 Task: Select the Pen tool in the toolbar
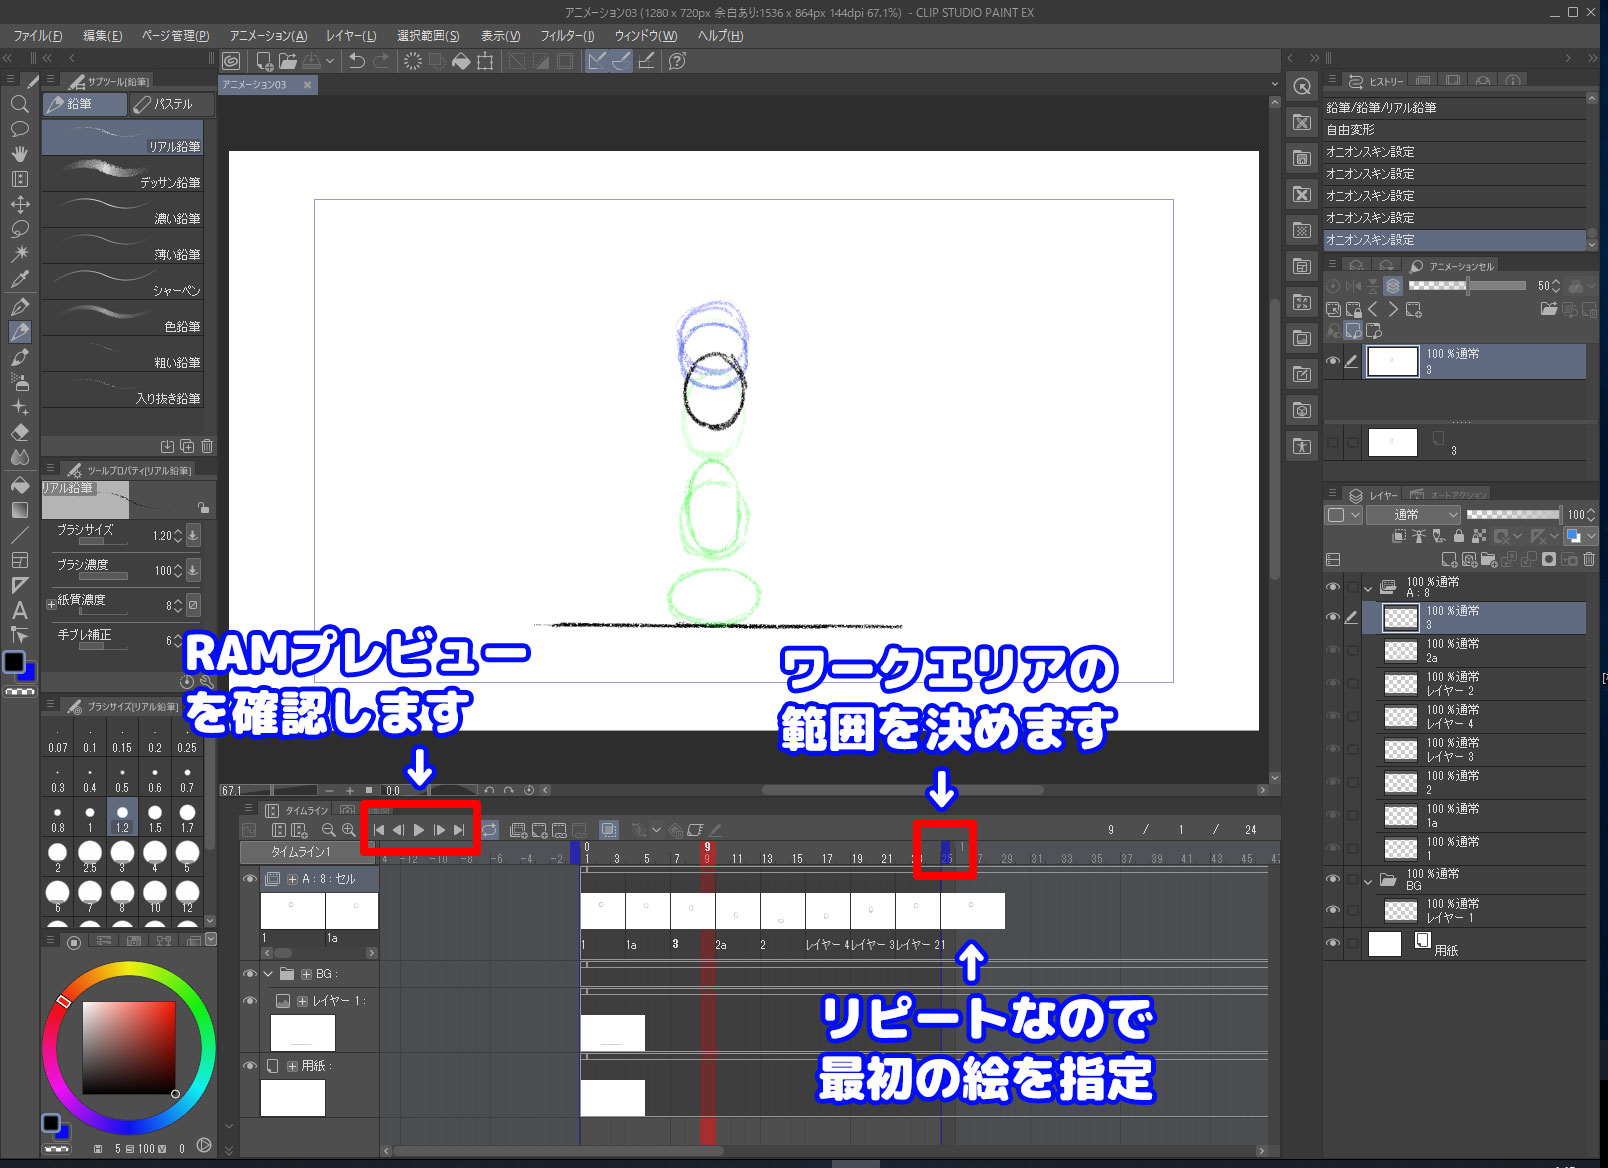[x=20, y=306]
